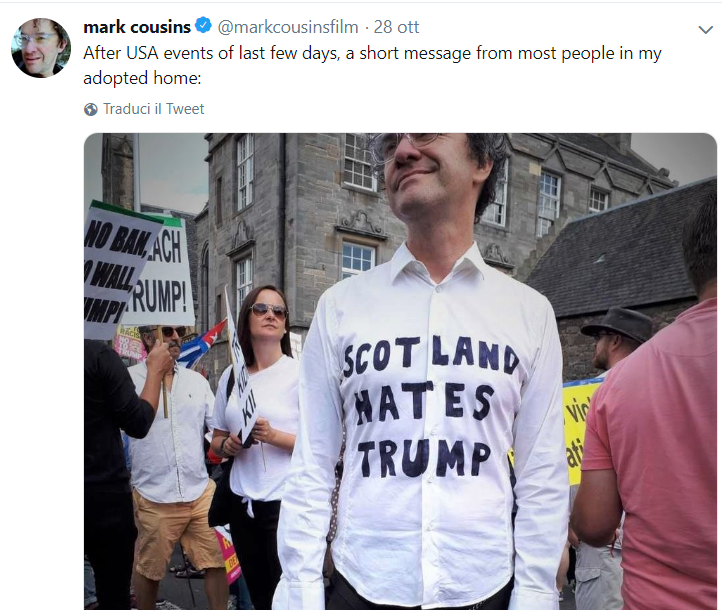The width and height of the screenshot is (722, 610).
Task: Open the "28 ott" tweet timestamp
Action: (x=396, y=27)
